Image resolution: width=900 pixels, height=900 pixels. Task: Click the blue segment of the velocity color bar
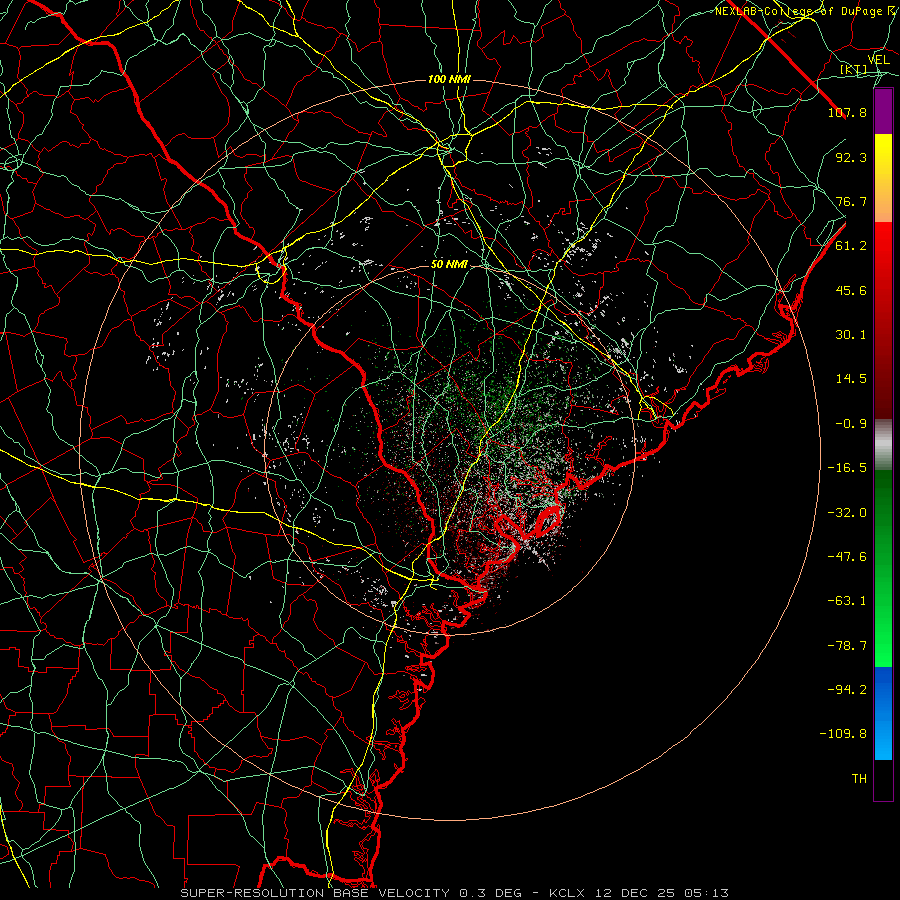pyautogui.click(x=883, y=713)
